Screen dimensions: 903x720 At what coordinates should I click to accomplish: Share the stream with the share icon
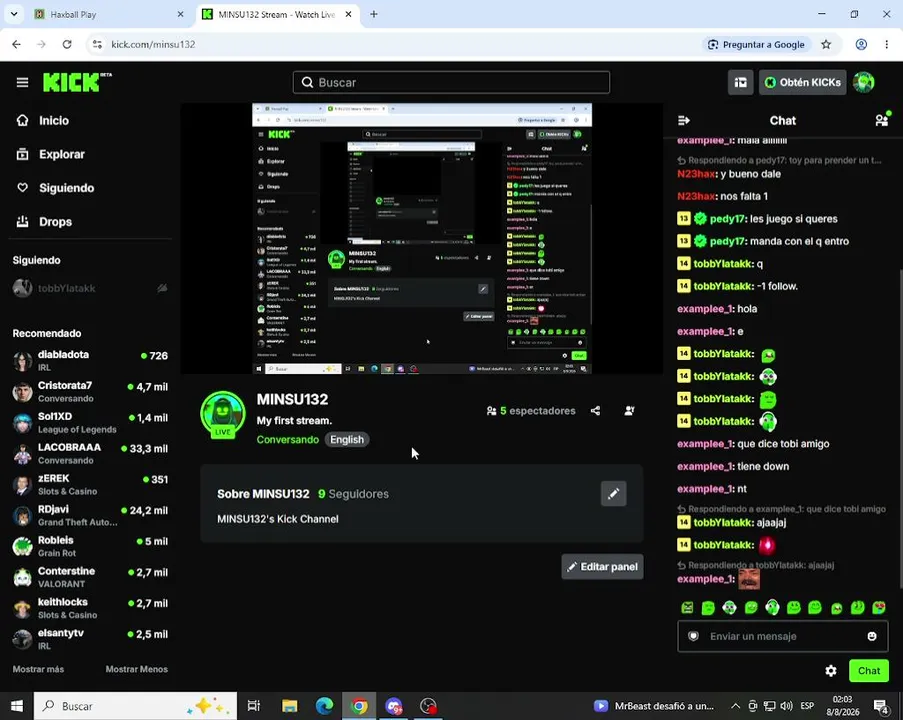point(595,411)
